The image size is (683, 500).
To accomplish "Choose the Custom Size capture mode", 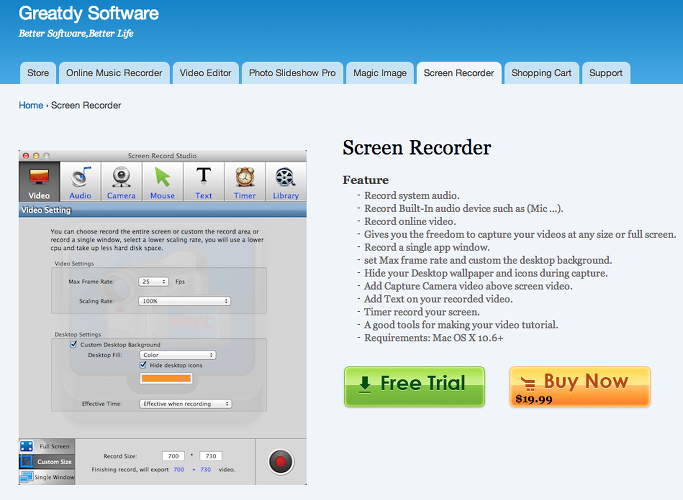I will click(x=47, y=462).
